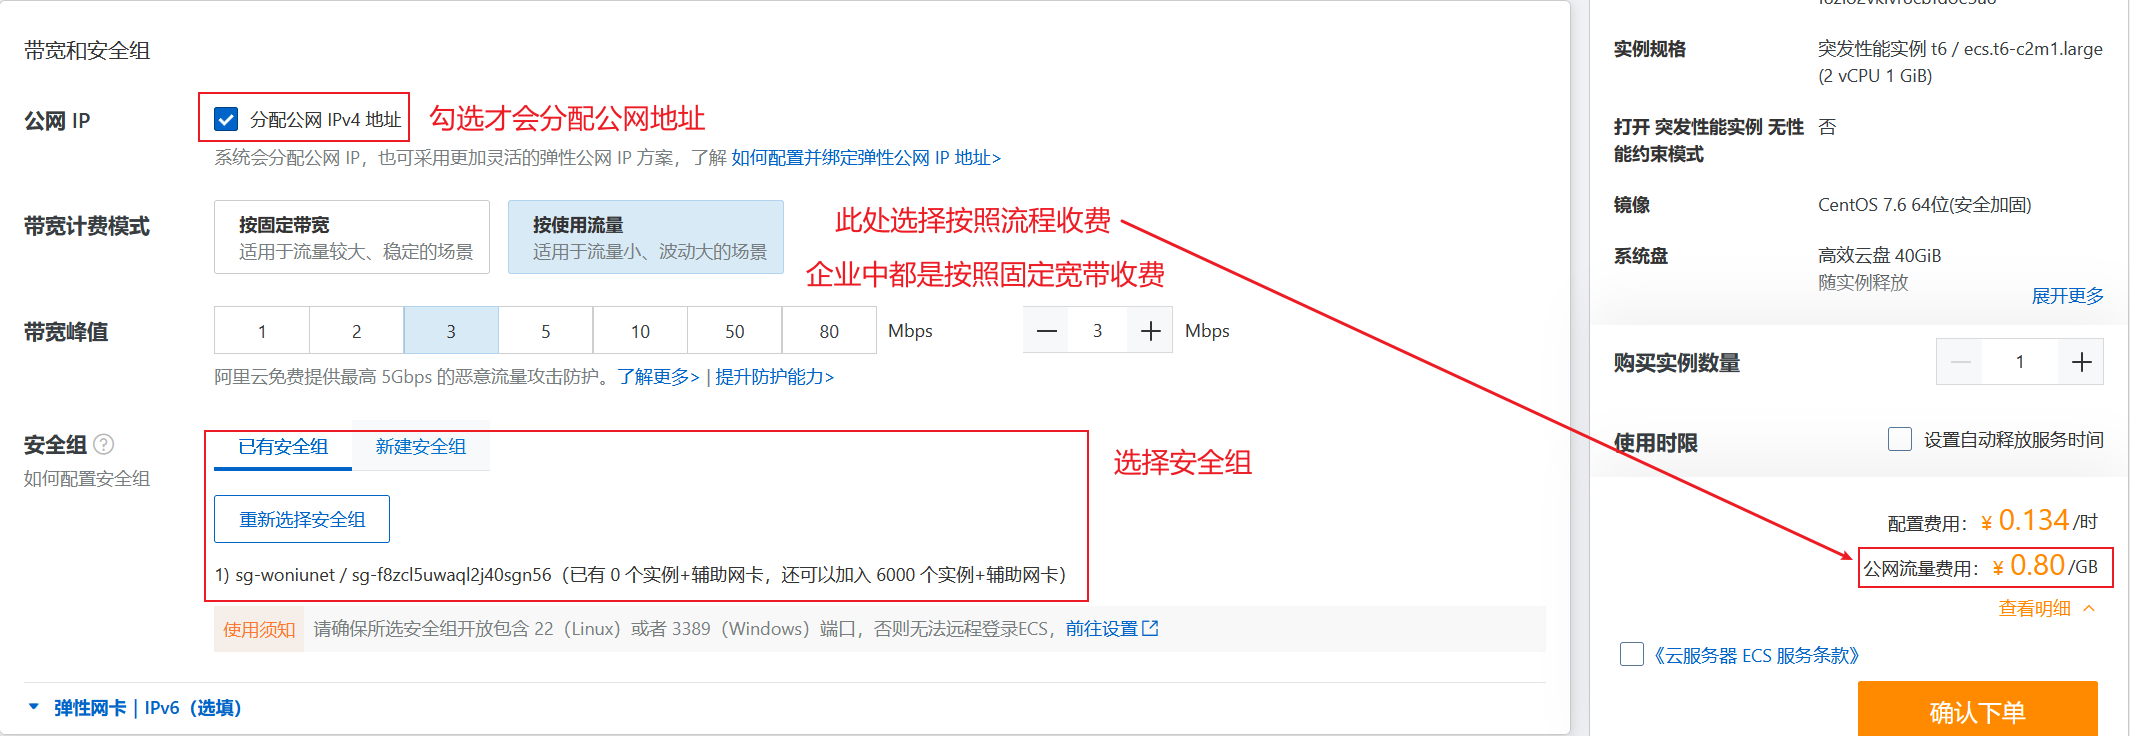
Task: Select 按固定带宽 billing mode
Action: coord(352,237)
